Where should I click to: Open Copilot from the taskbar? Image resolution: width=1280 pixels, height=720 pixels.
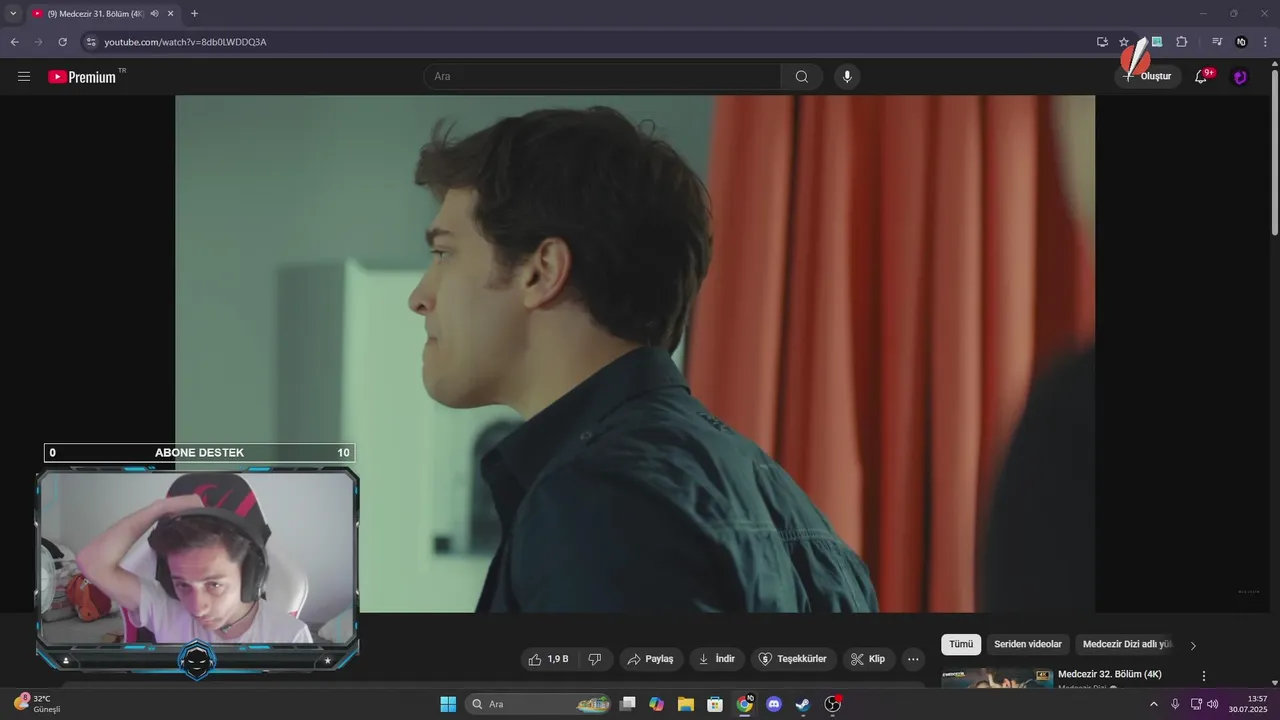(656, 704)
